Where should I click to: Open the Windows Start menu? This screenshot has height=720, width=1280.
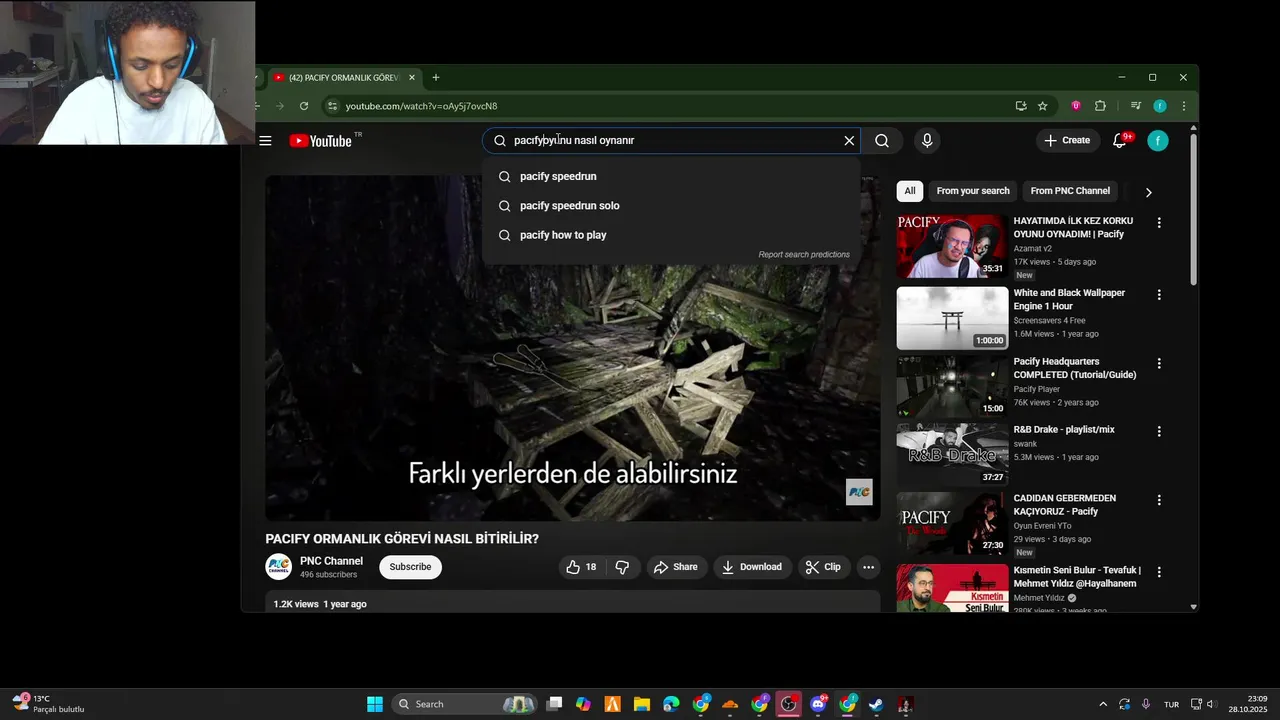point(375,704)
